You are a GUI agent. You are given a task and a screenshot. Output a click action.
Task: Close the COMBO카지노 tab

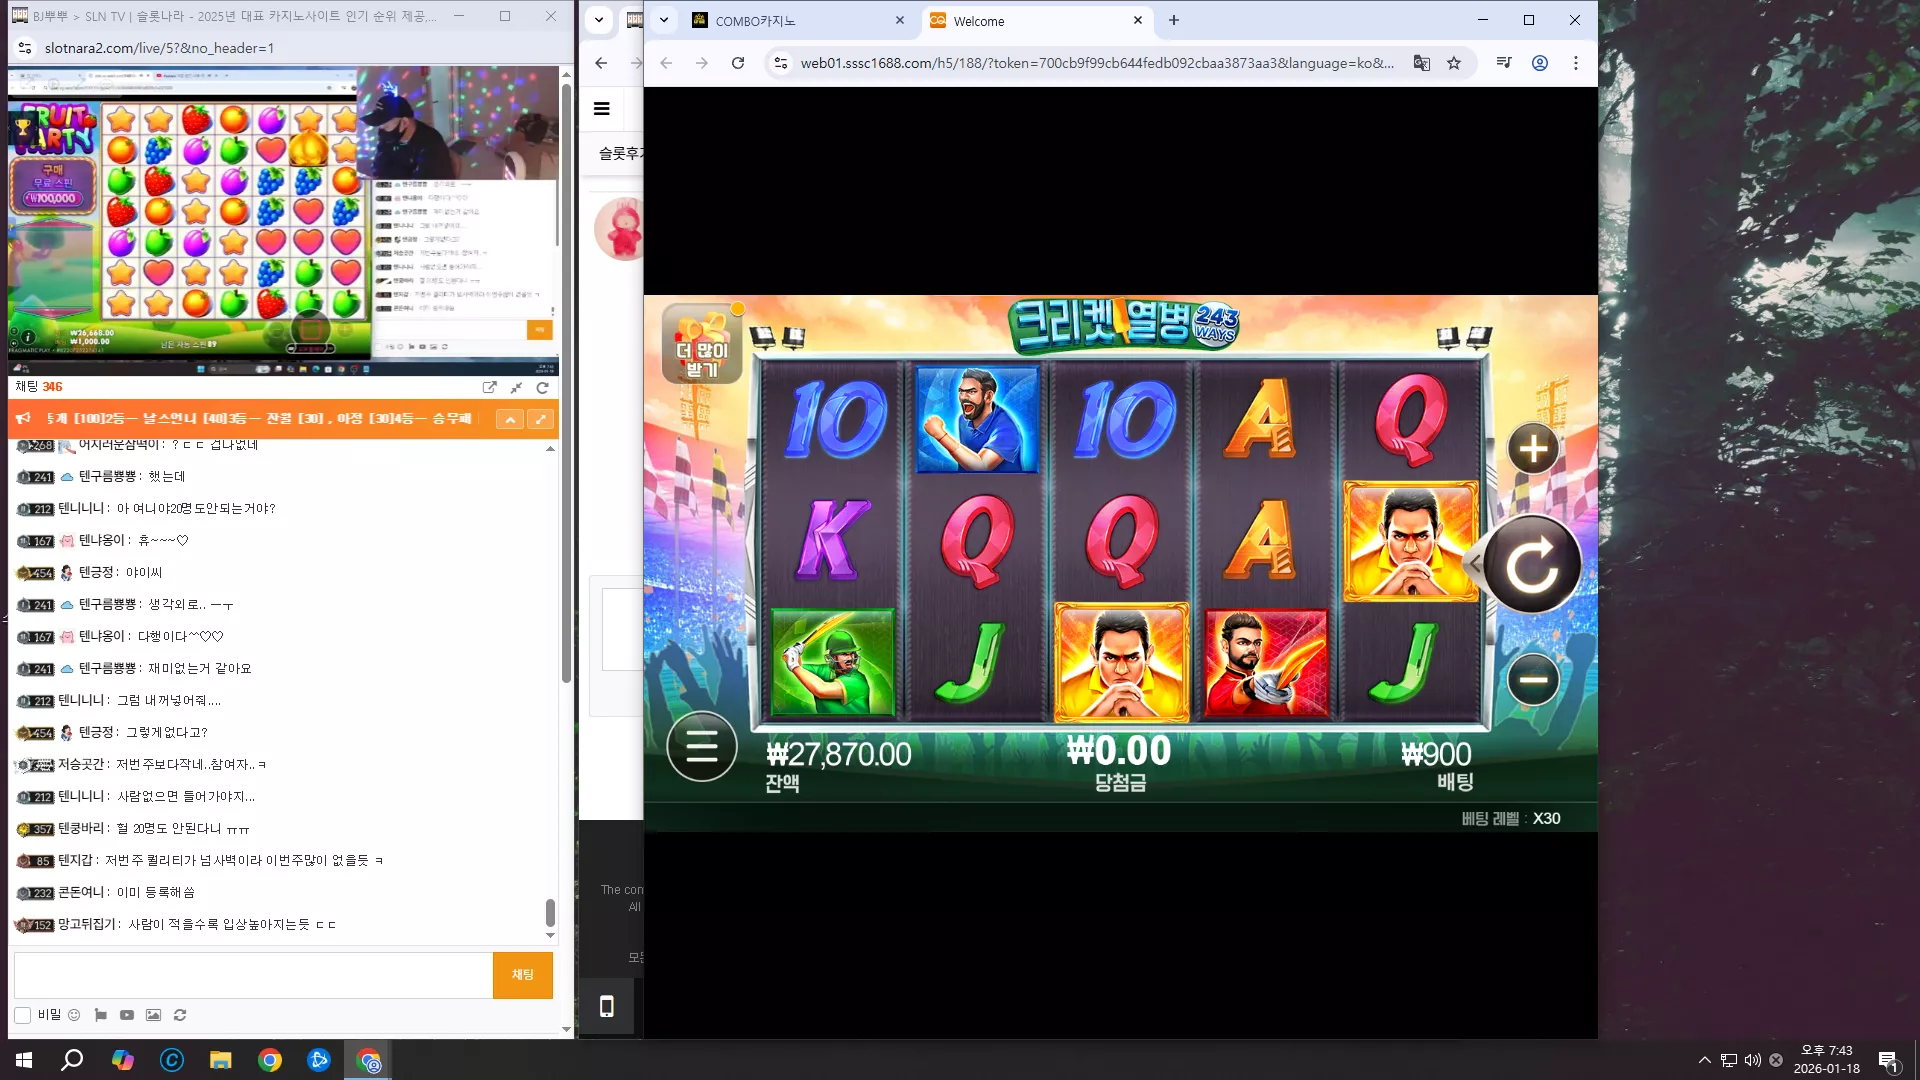pyautogui.click(x=900, y=20)
